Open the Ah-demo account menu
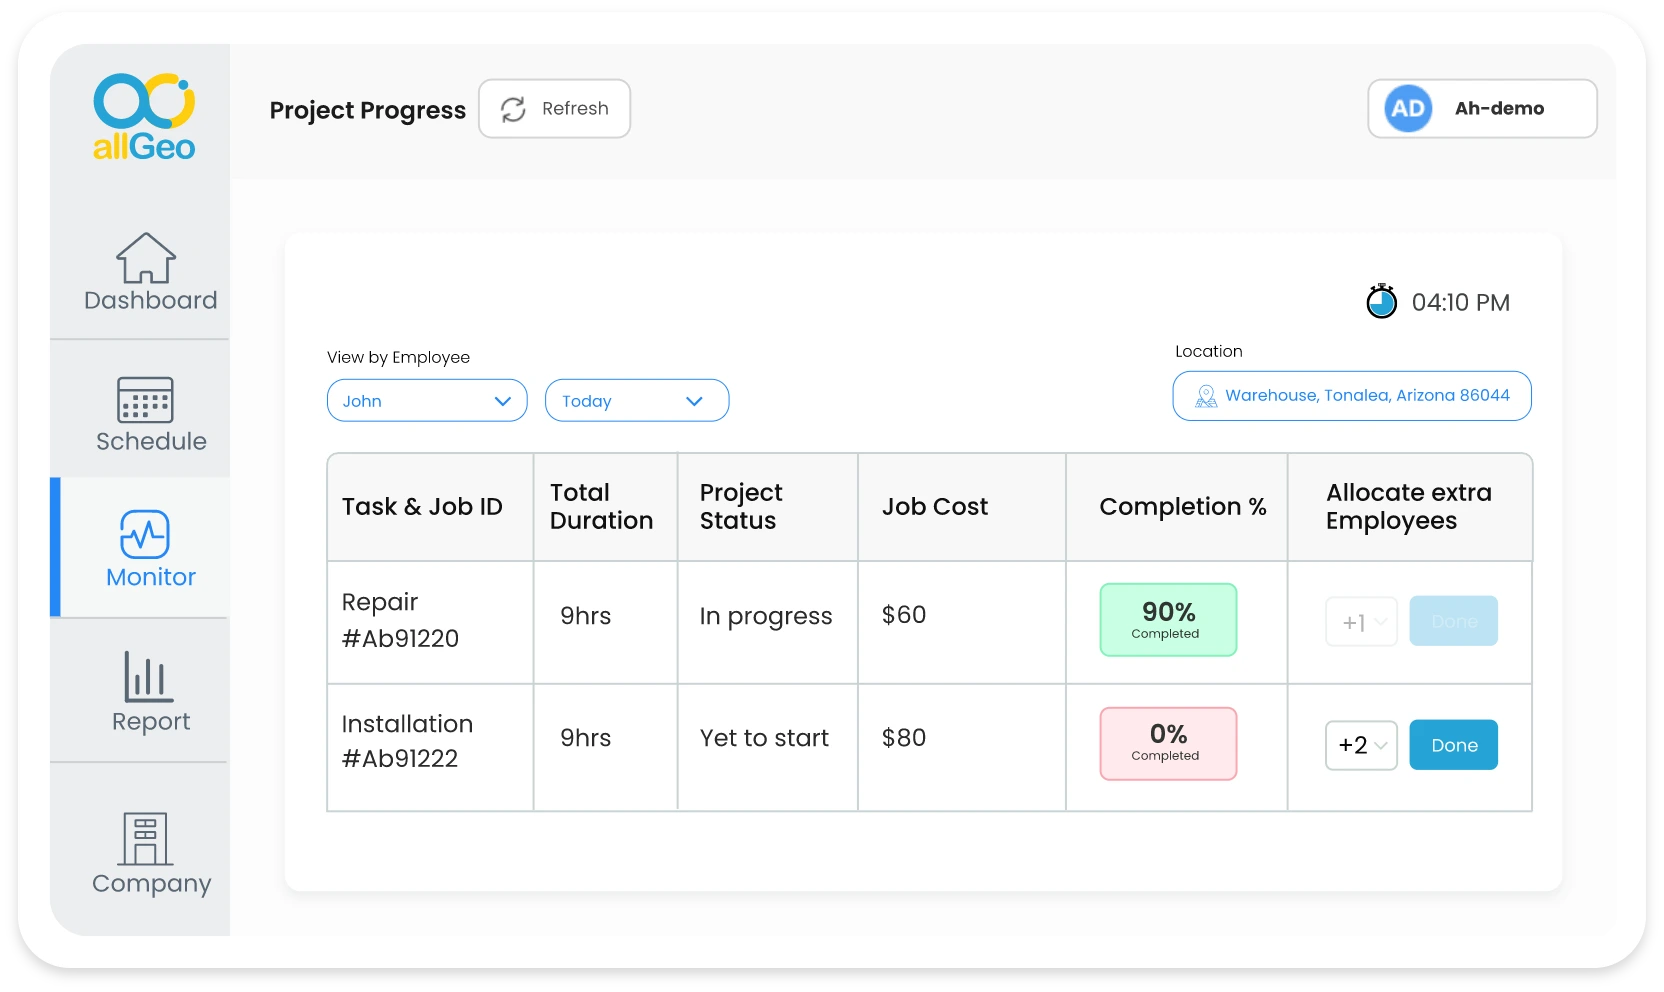The width and height of the screenshot is (1664, 992). pyautogui.click(x=1481, y=108)
